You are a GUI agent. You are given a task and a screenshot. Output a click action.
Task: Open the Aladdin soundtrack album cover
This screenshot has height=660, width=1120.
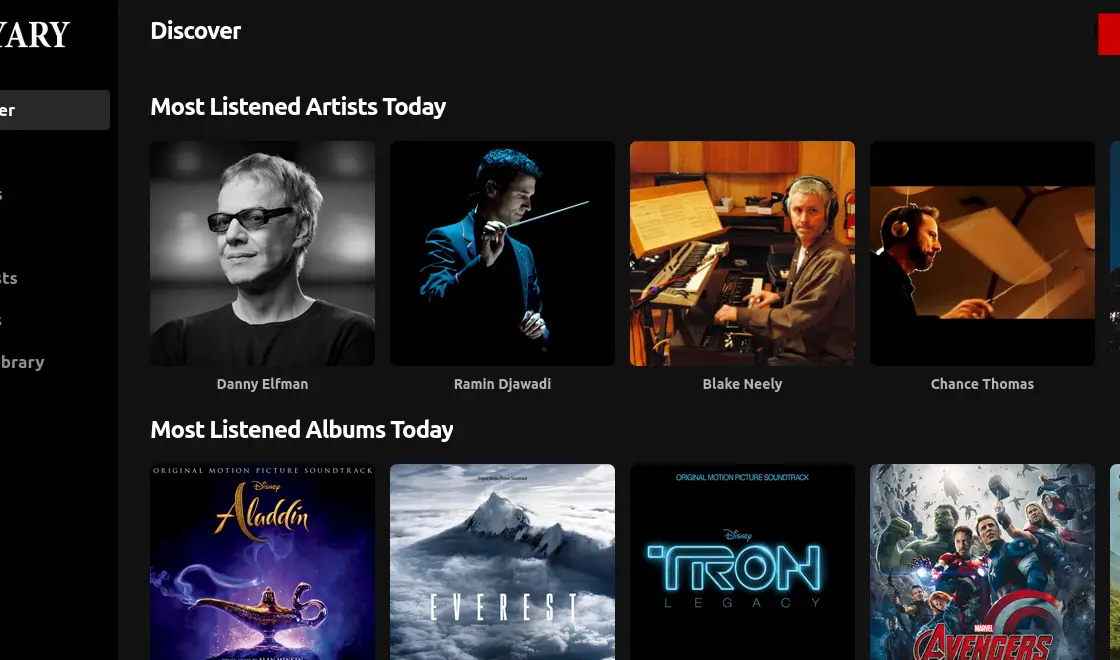262,562
